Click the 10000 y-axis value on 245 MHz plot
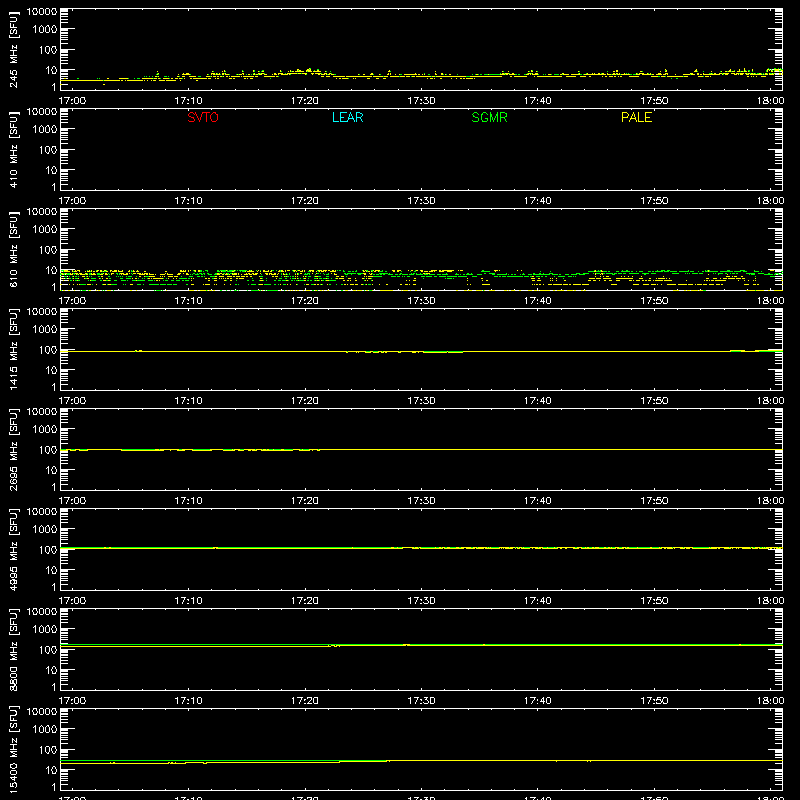The height and width of the screenshot is (800, 800). [42, 12]
